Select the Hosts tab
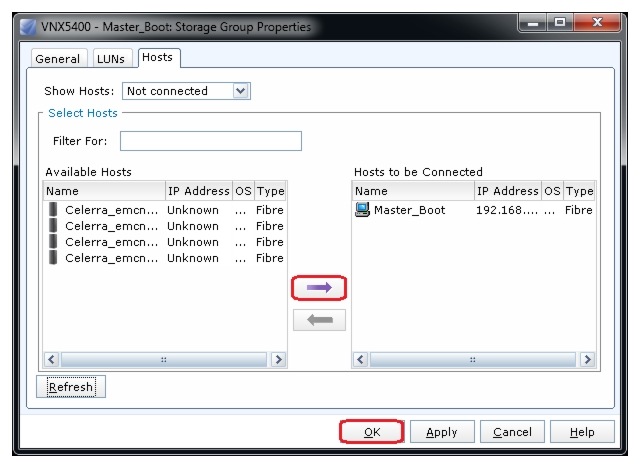The image size is (641, 469). coord(157,57)
